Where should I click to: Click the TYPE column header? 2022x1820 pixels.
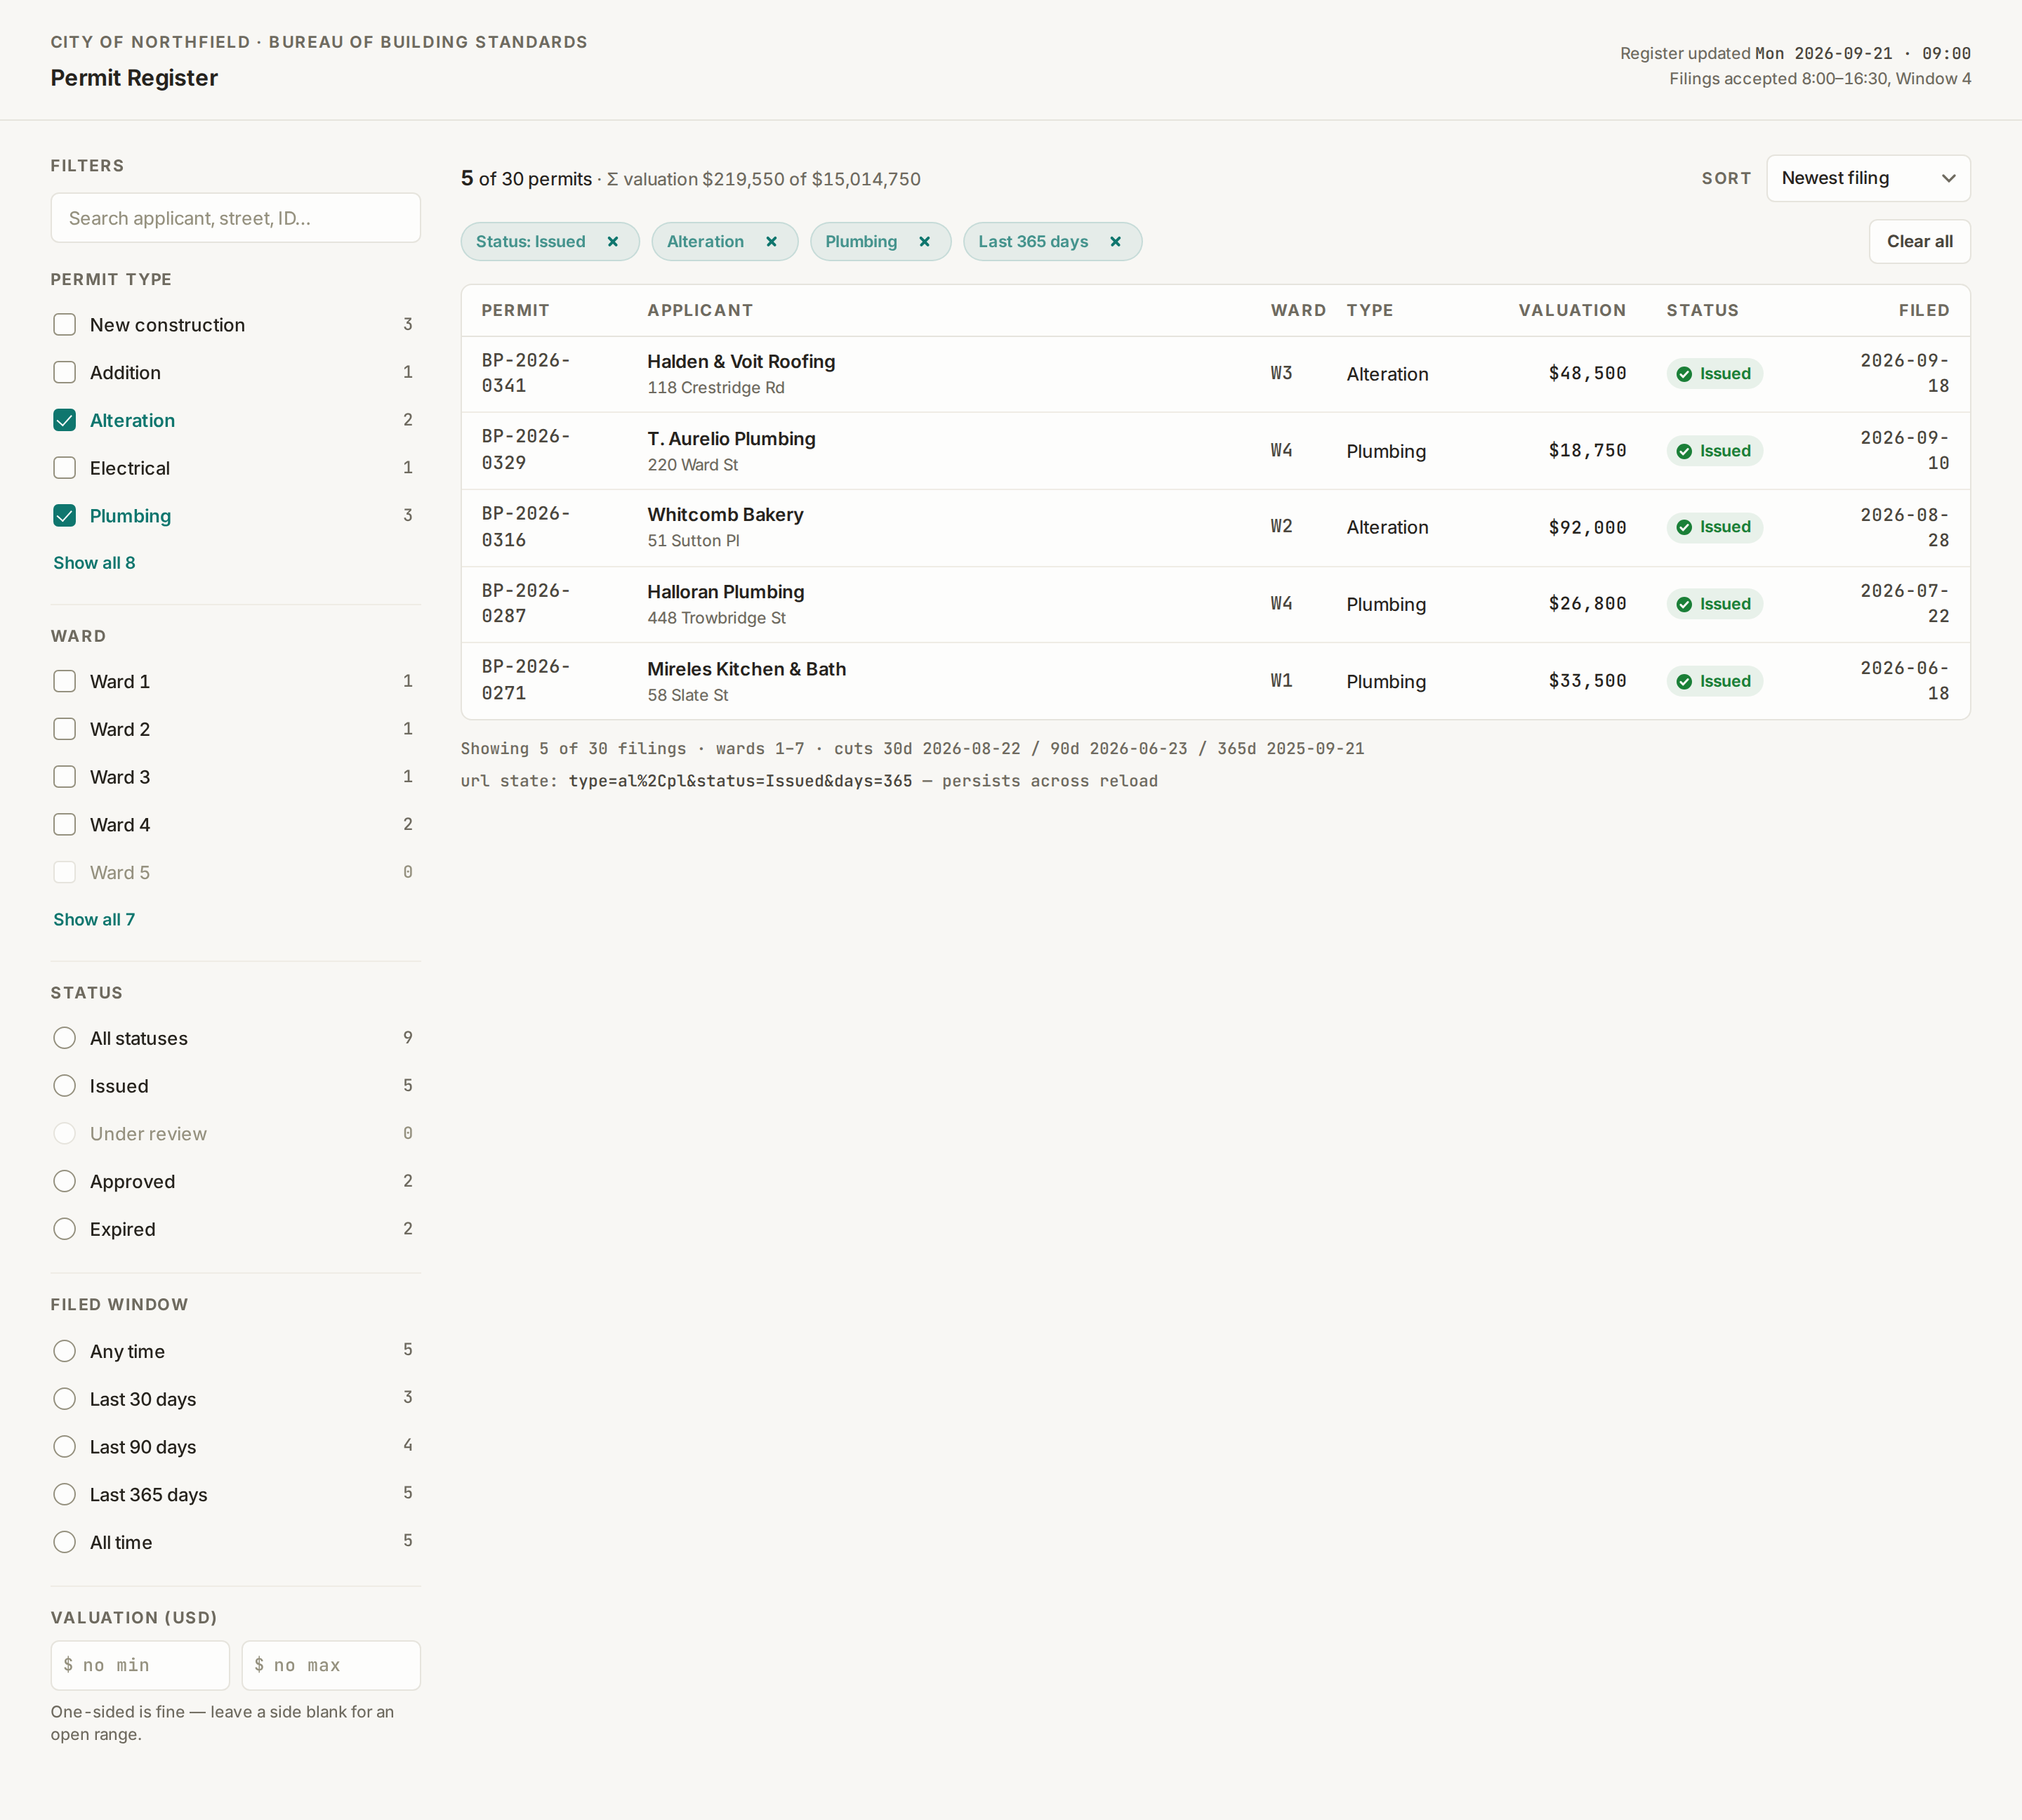pos(1369,311)
